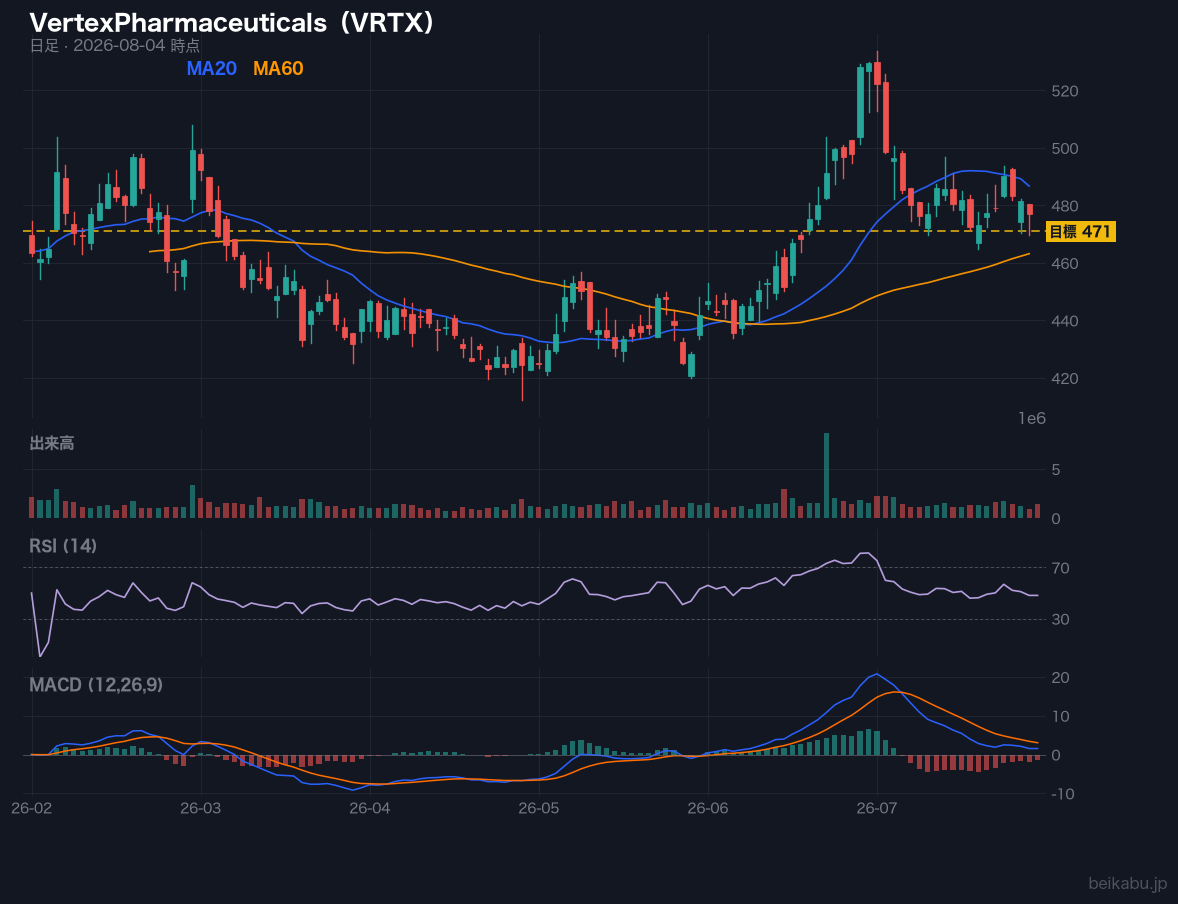Click the RSI (14) panel label

tap(63, 546)
